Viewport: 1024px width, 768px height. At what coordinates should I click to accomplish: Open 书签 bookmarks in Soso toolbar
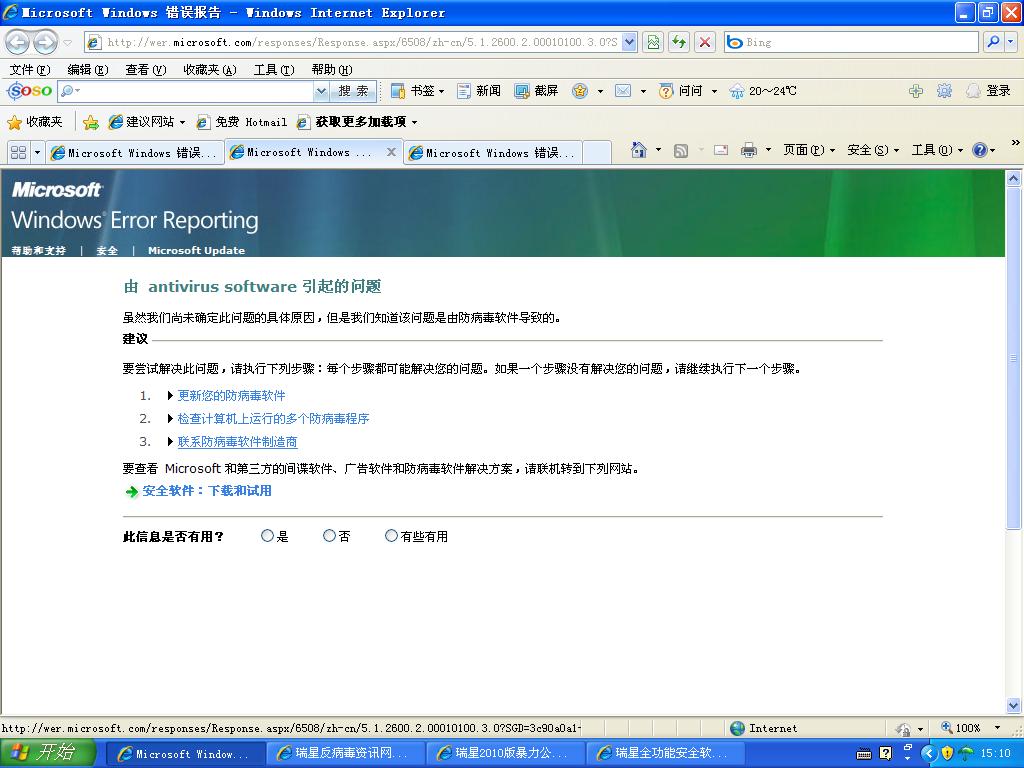coord(417,91)
